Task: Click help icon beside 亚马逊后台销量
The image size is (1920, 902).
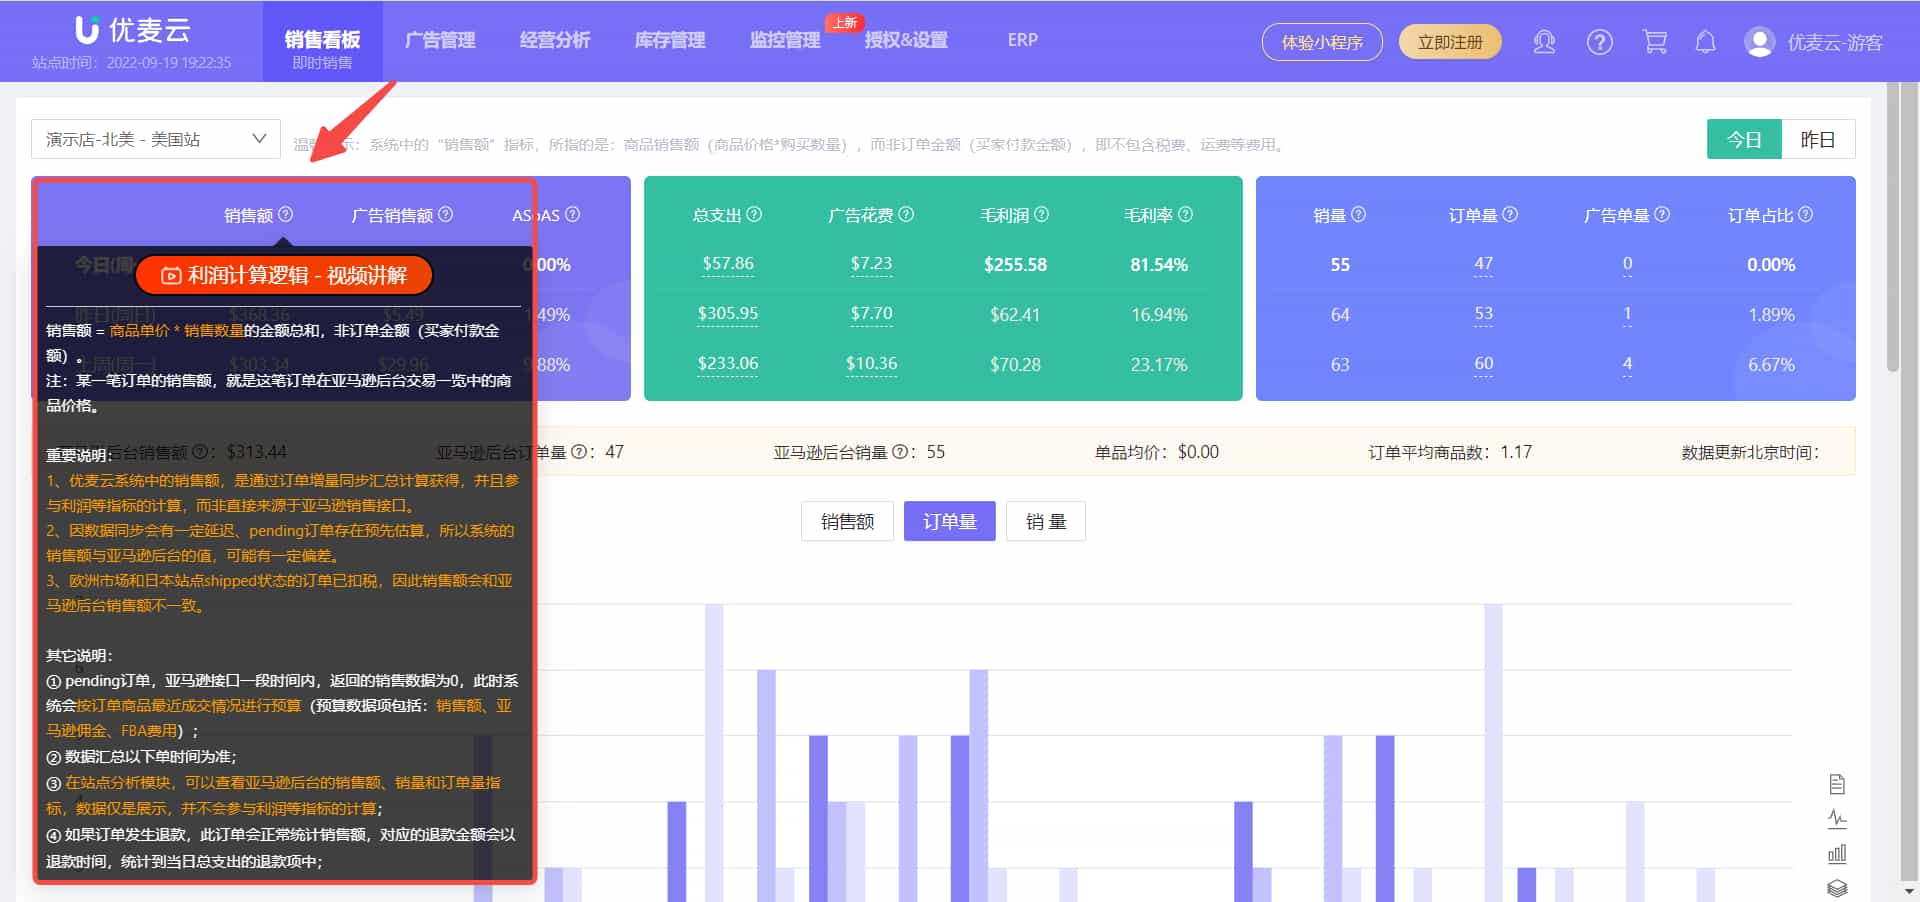Action: click(900, 452)
